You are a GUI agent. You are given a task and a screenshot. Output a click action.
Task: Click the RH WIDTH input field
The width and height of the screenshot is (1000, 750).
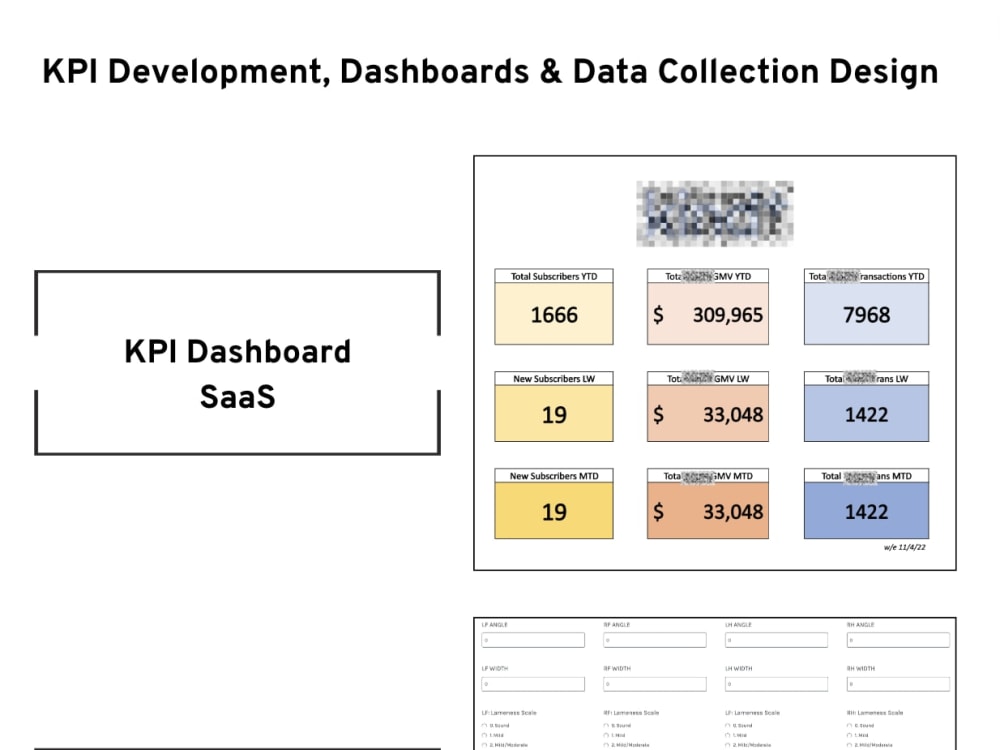click(x=898, y=684)
